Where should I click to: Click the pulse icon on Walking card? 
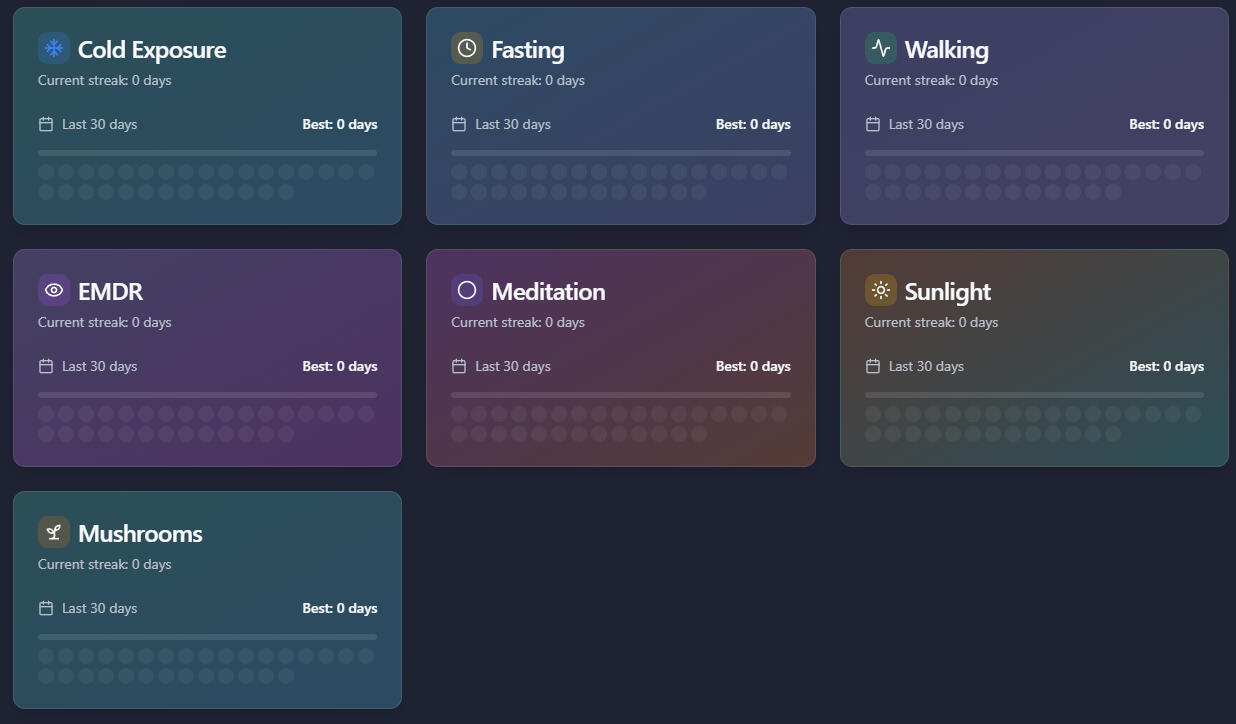coord(880,48)
